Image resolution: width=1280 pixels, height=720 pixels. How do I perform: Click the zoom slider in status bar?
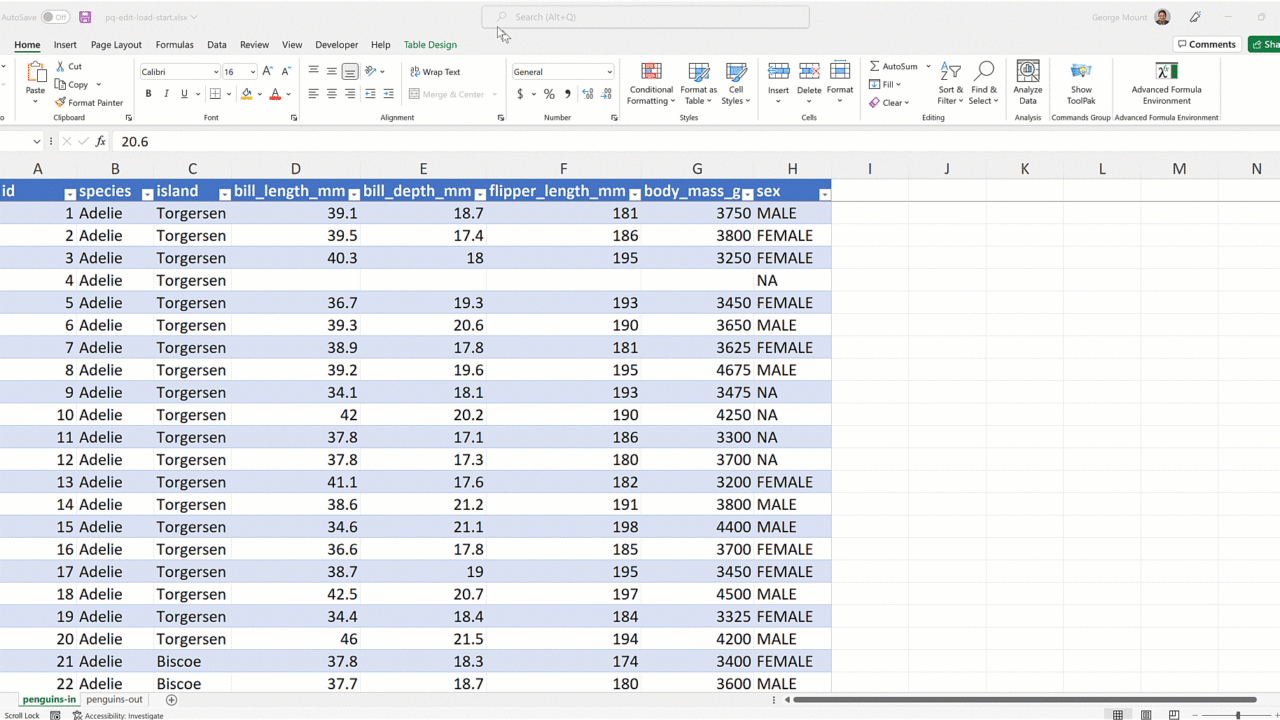pyautogui.click(x=1237, y=715)
